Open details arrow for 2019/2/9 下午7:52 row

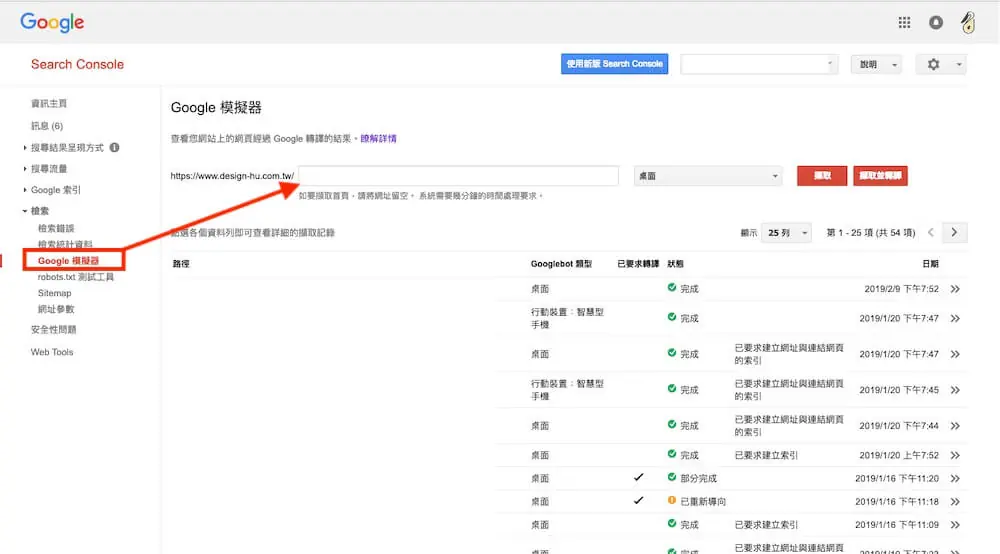[x=955, y=289]
